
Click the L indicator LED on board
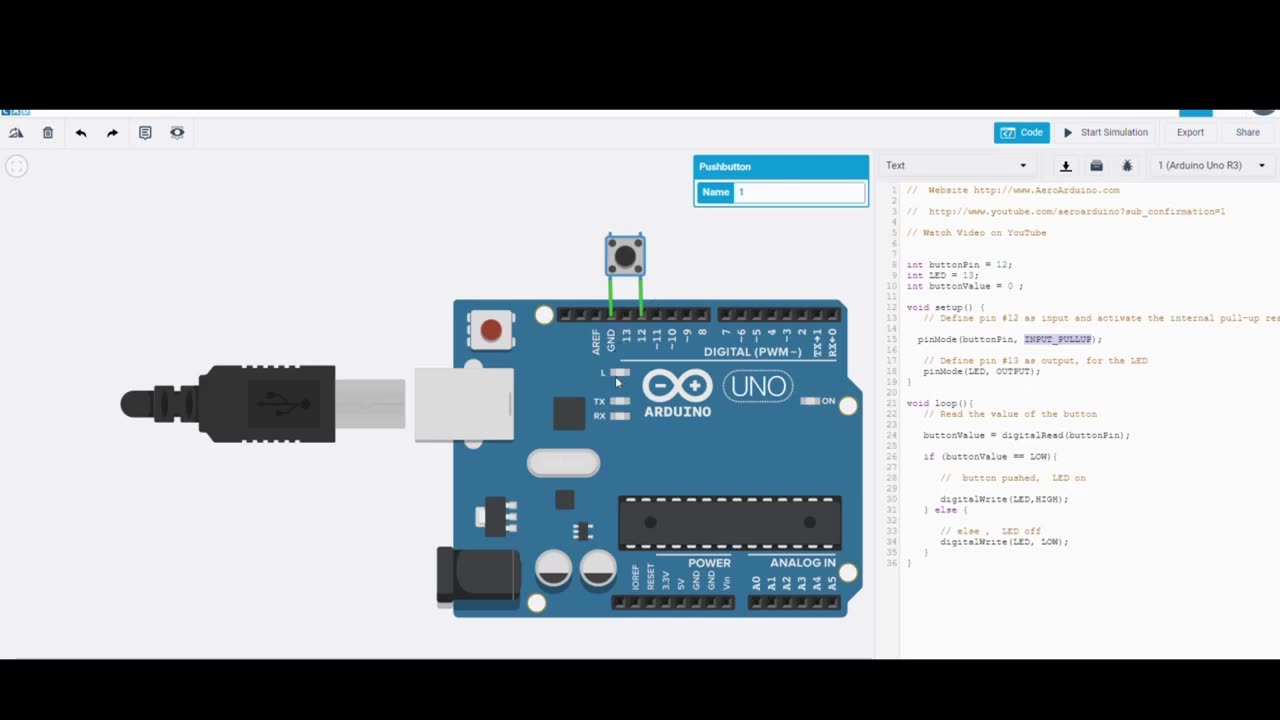[x=620, y=373]
